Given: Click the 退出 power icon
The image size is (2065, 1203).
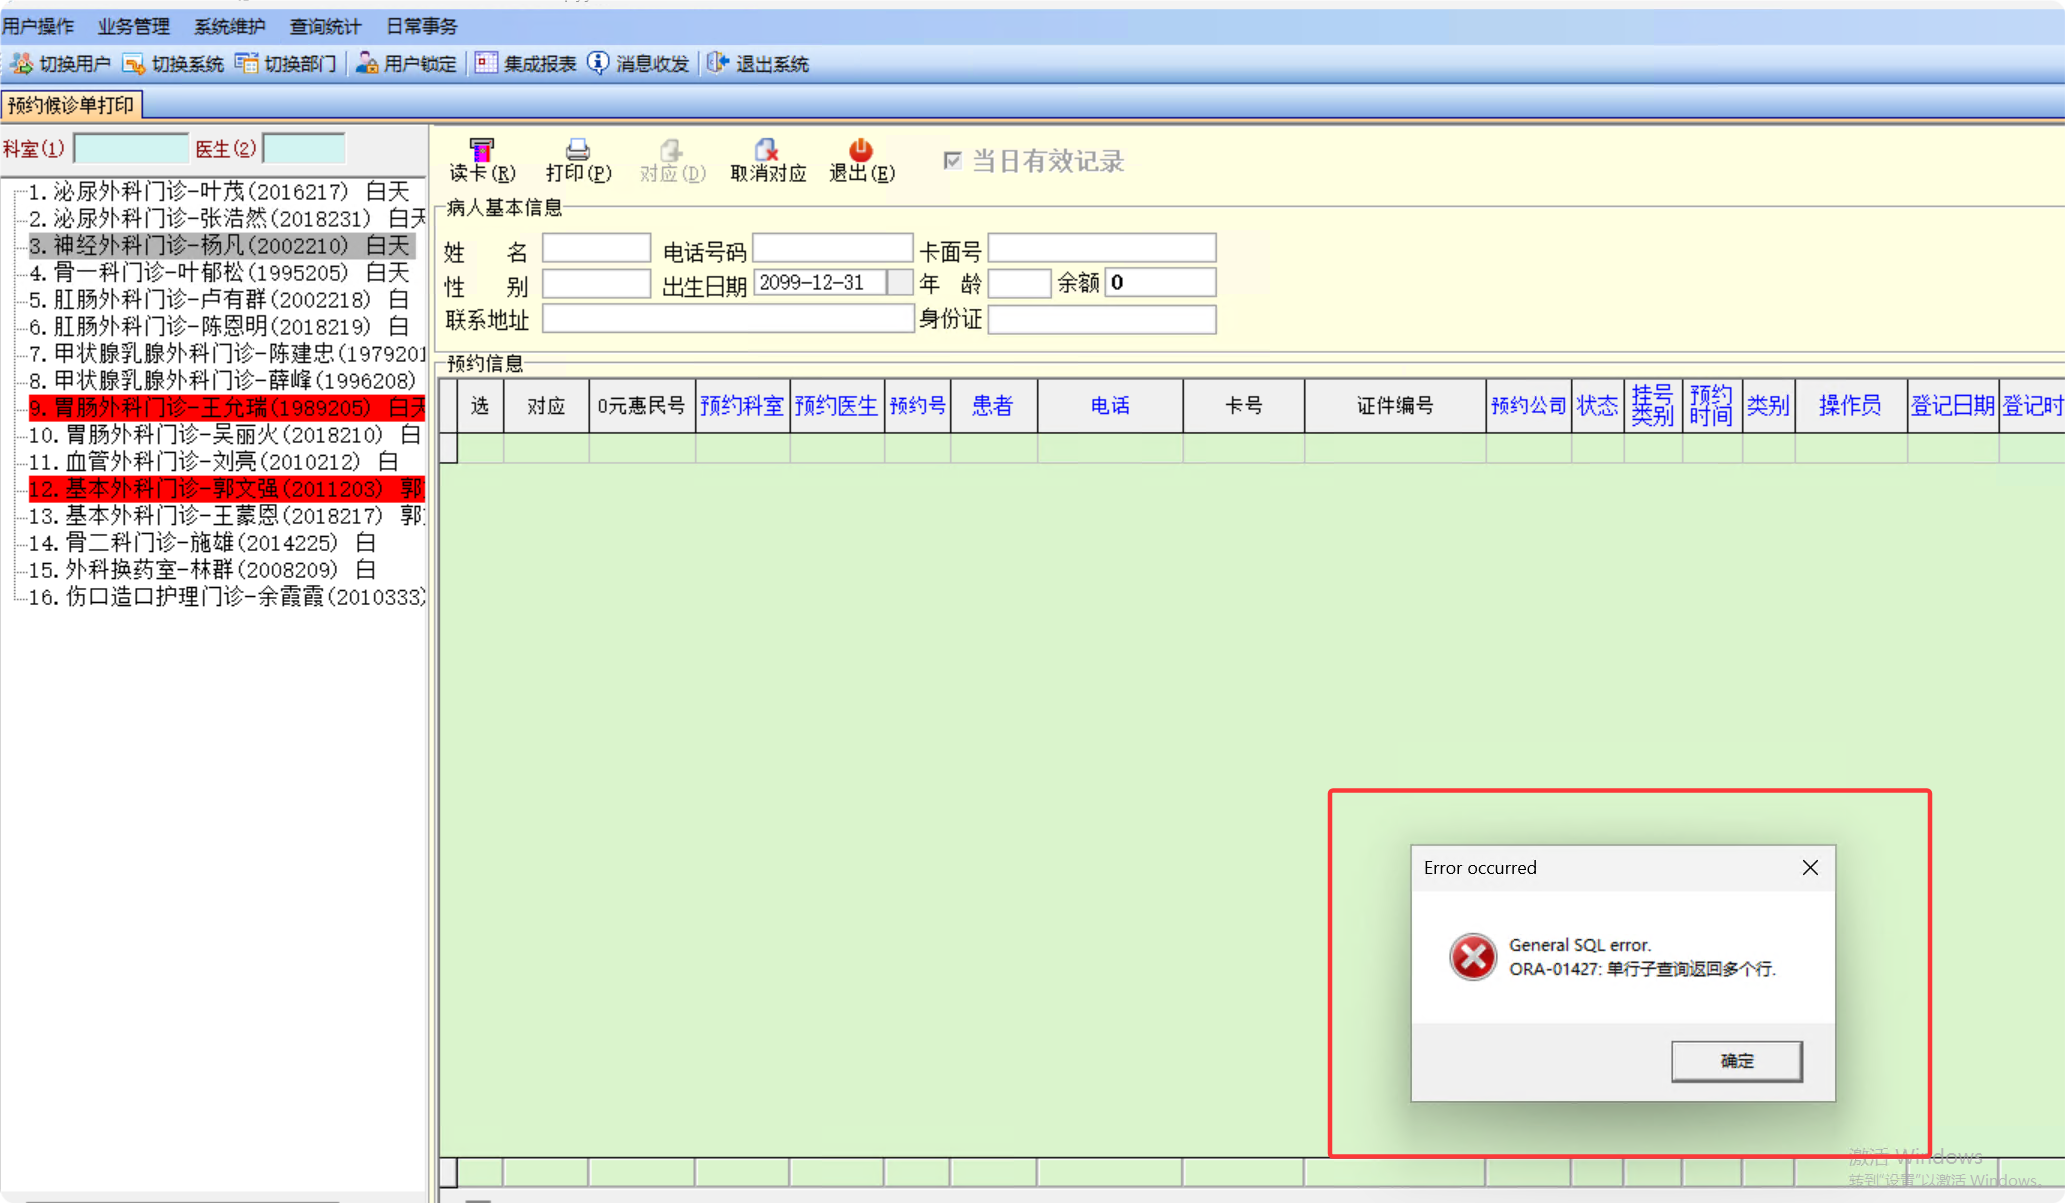Looking at the screenshot, I should 860,151.
